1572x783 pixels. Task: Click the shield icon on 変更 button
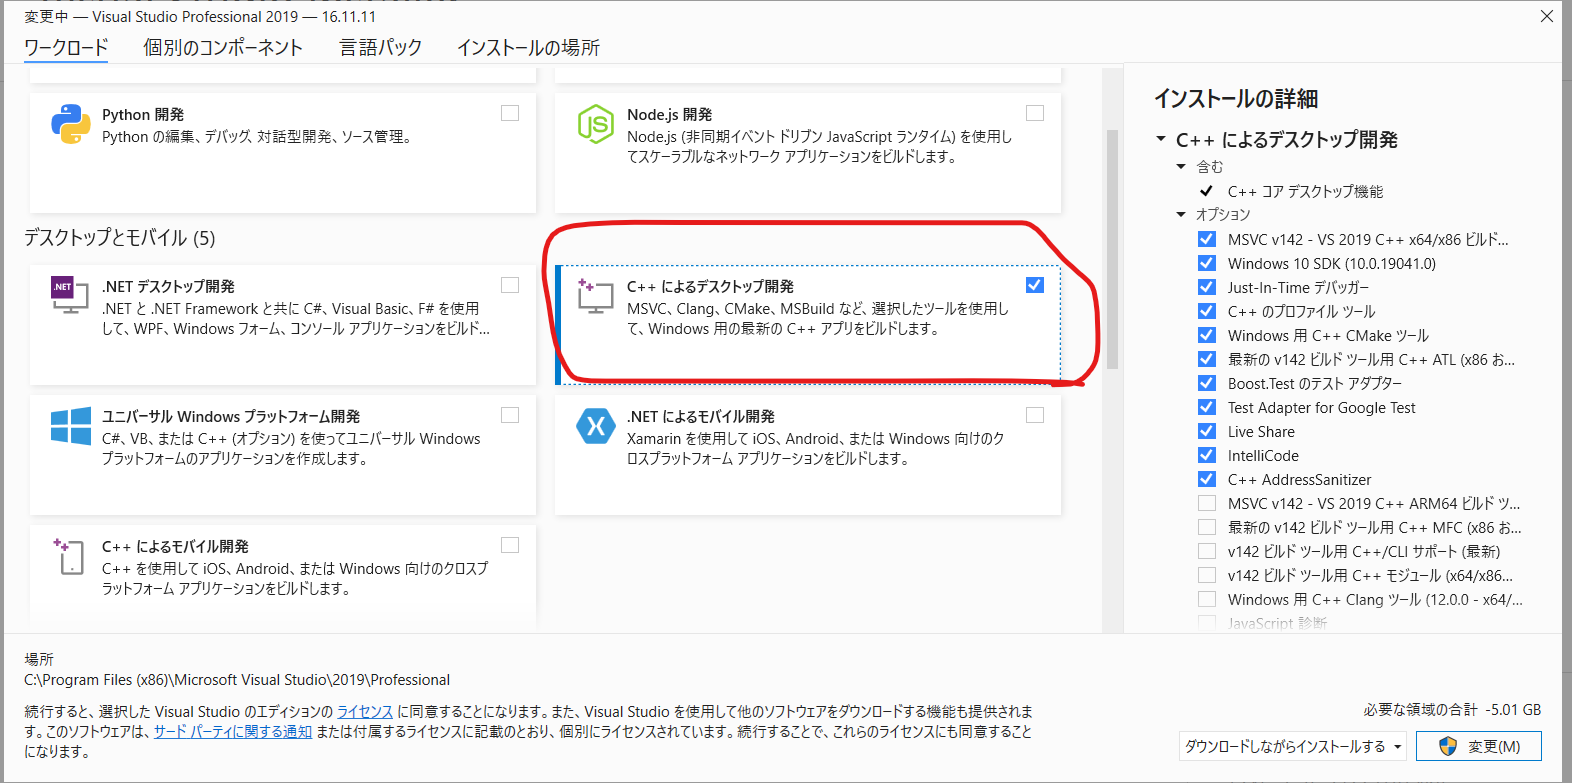pyautogui.click(x=1447, y=746)
